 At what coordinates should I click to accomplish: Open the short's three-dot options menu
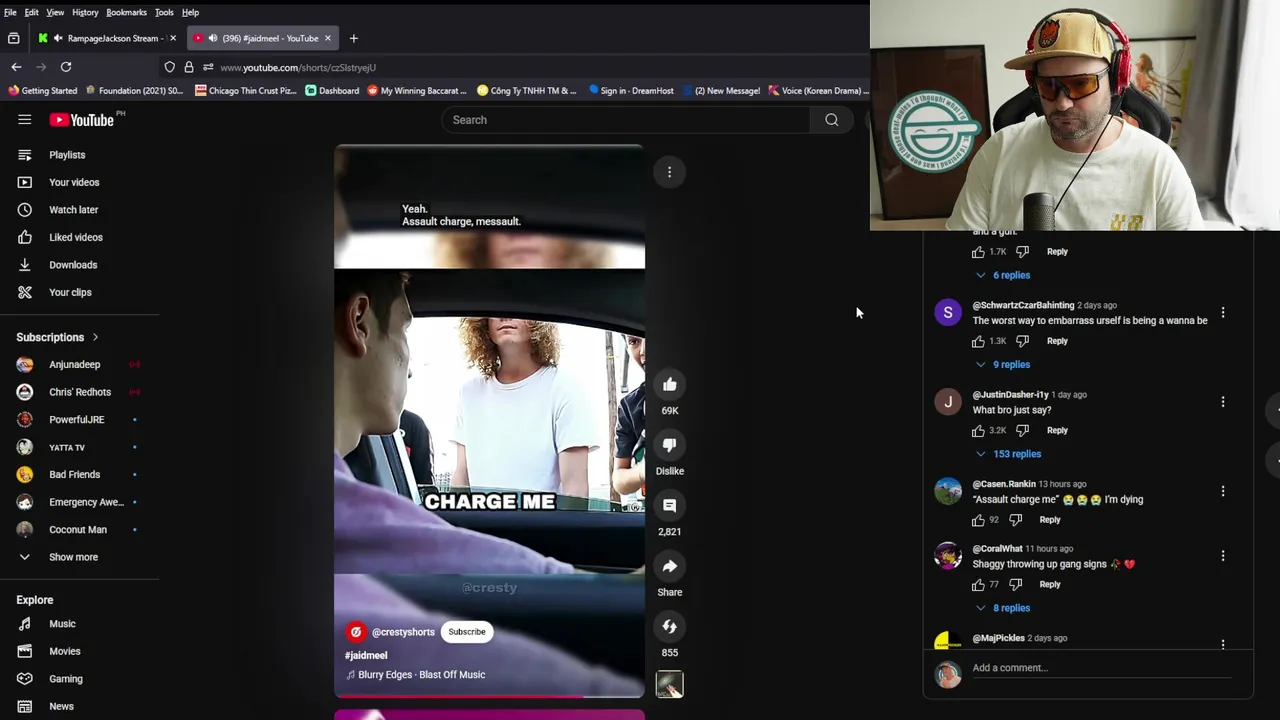click(670, 172)
